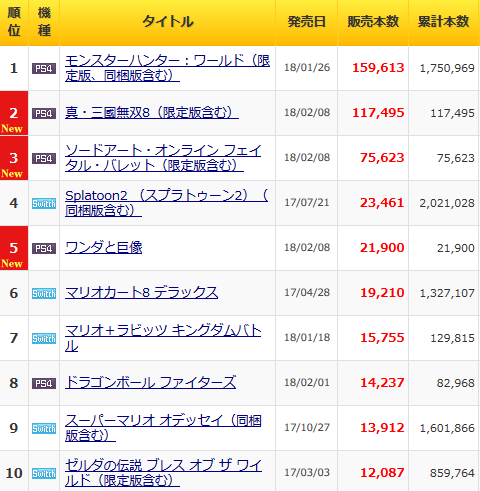Select release date 17/04/28
The image size is (480, 491).
[x=307, y=293]
